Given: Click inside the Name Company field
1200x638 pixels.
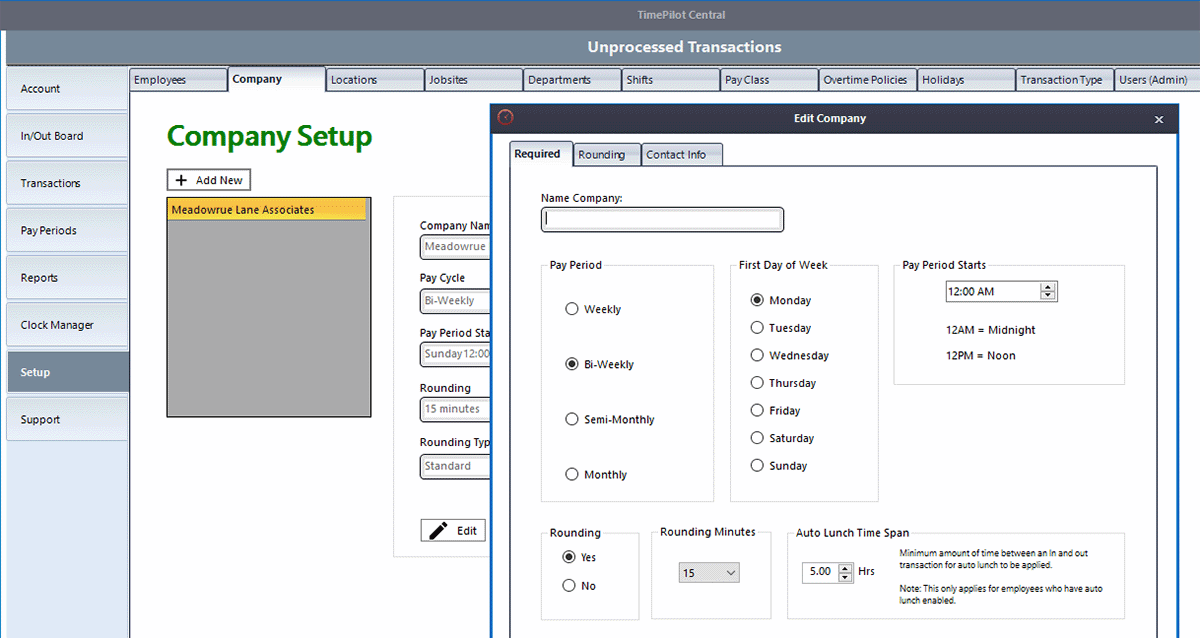Looking at the screenshot, I should pos(662,219).
